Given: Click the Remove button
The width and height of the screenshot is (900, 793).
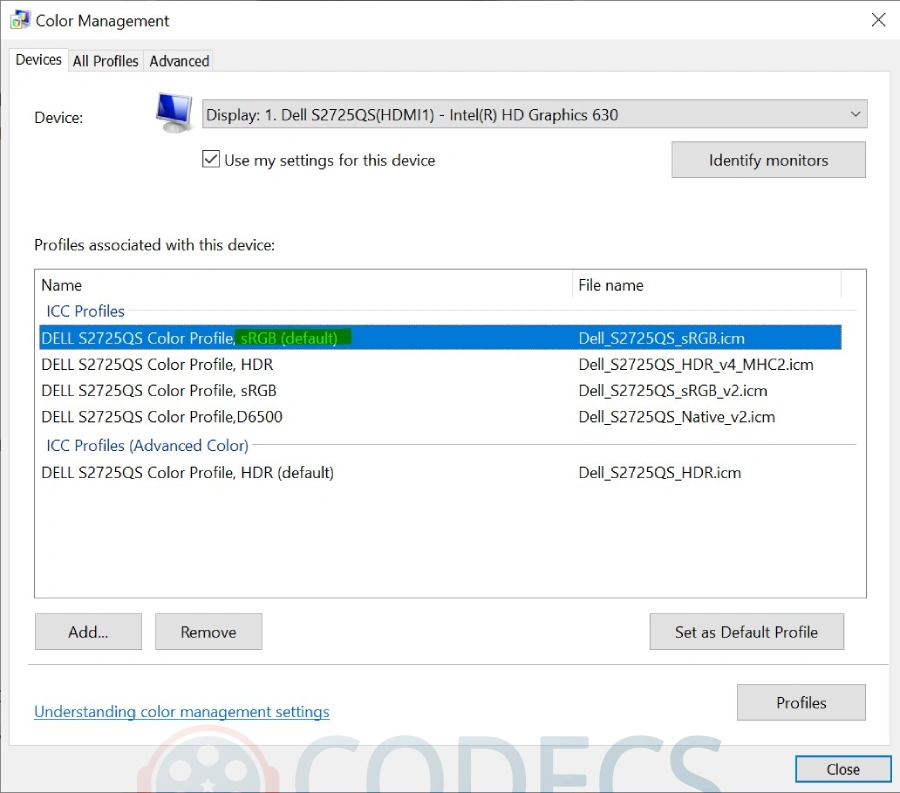Looking at the screenshot, I should [x=208, y=632].
